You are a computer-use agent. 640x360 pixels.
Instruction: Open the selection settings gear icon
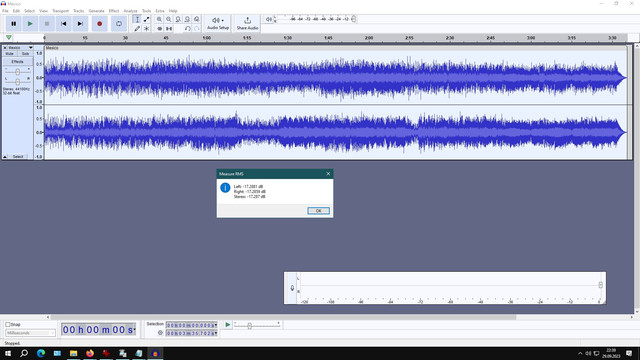(x=160, y=333)
